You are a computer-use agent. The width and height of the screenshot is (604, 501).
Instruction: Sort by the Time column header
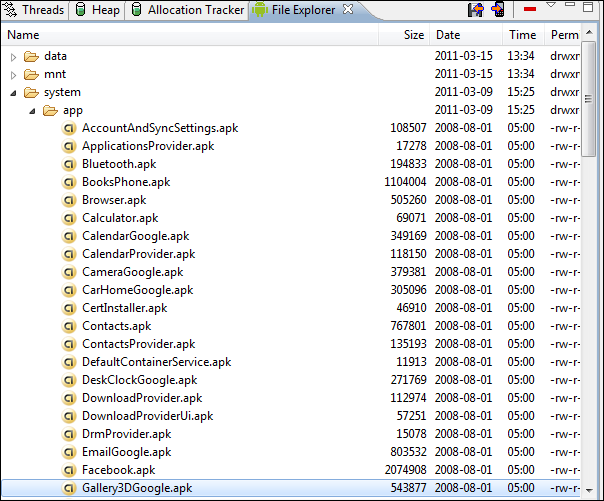(523, 35)
